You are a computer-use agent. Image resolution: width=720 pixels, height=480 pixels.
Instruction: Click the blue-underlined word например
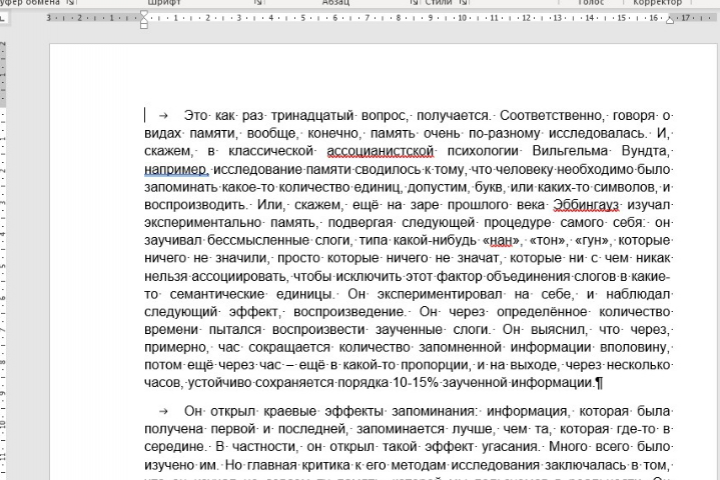pyautogui.click(x=176, y=169)
